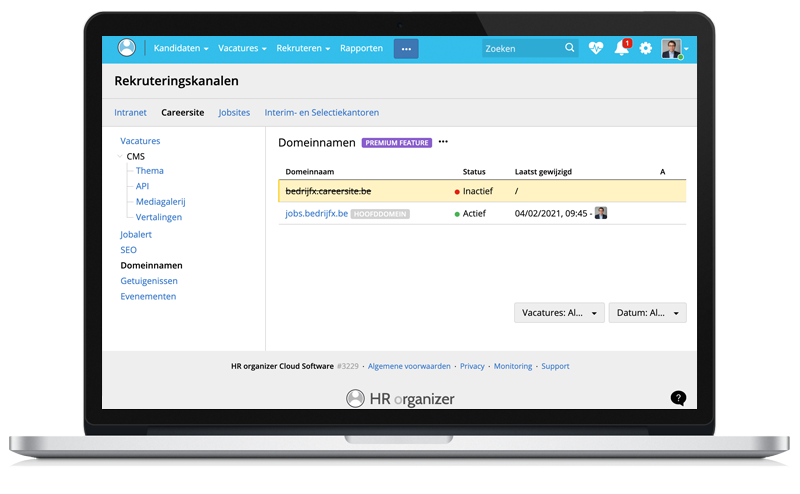The height and width of the screenshot is (494, 800).
Task: Open the Algemene voorwaarden footer link
Action: coord(409,366)
